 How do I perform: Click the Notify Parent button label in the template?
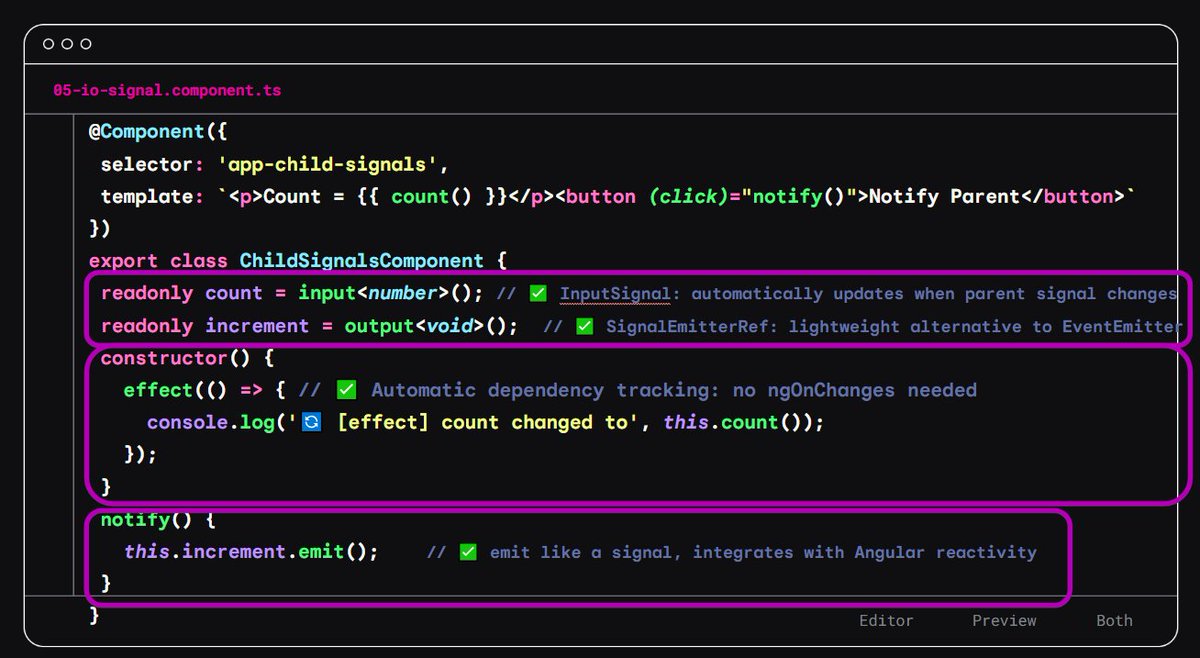[x=945, y=196]
